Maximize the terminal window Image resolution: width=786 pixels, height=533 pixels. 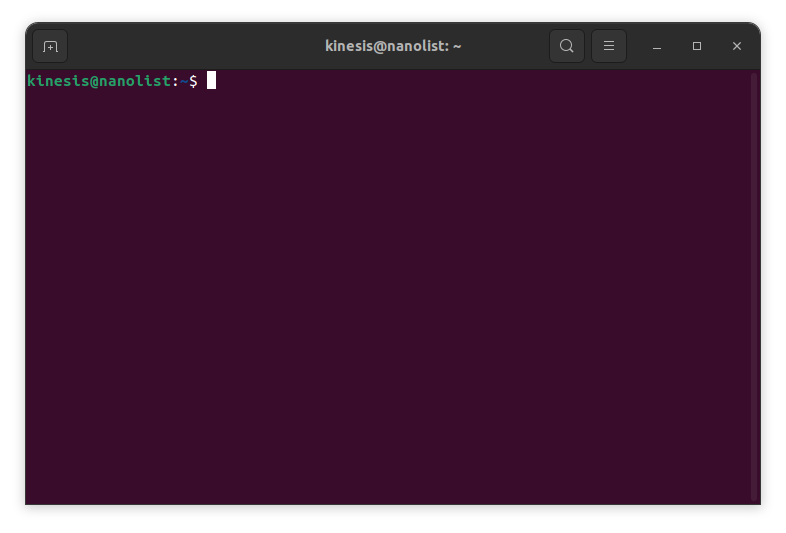point(697,46)
